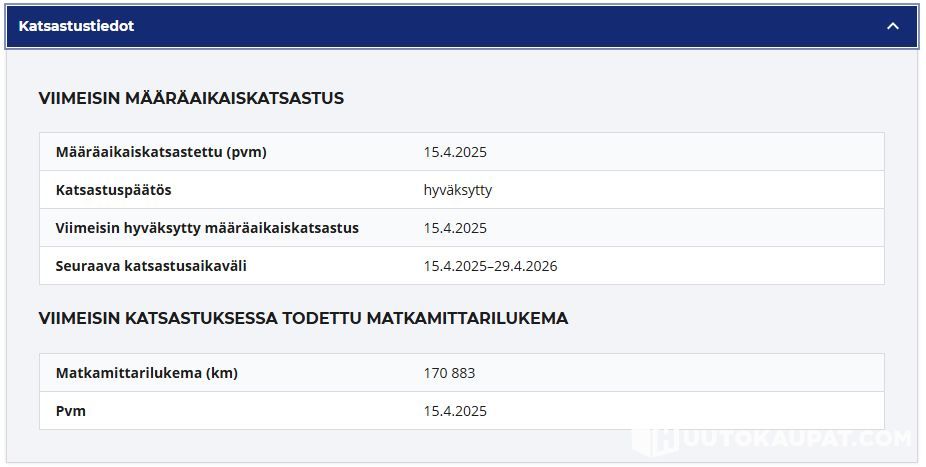The width and height of the screenshot is (926, 467).
Task: Select the VIIMEISIN KATSASTUKSESSA TODETTU MATKAMITTARILUKEMA heading
Action: [303, 318]
